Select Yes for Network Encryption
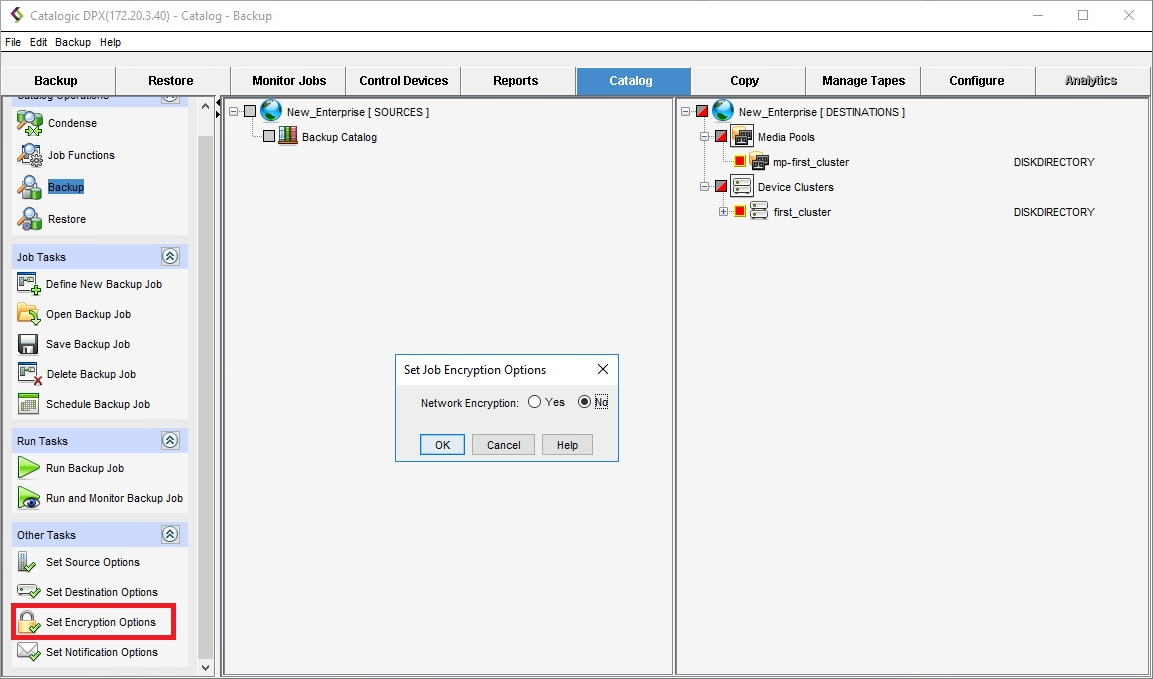This screenshot has width=1153, height=679. click(x=535, y=402)
